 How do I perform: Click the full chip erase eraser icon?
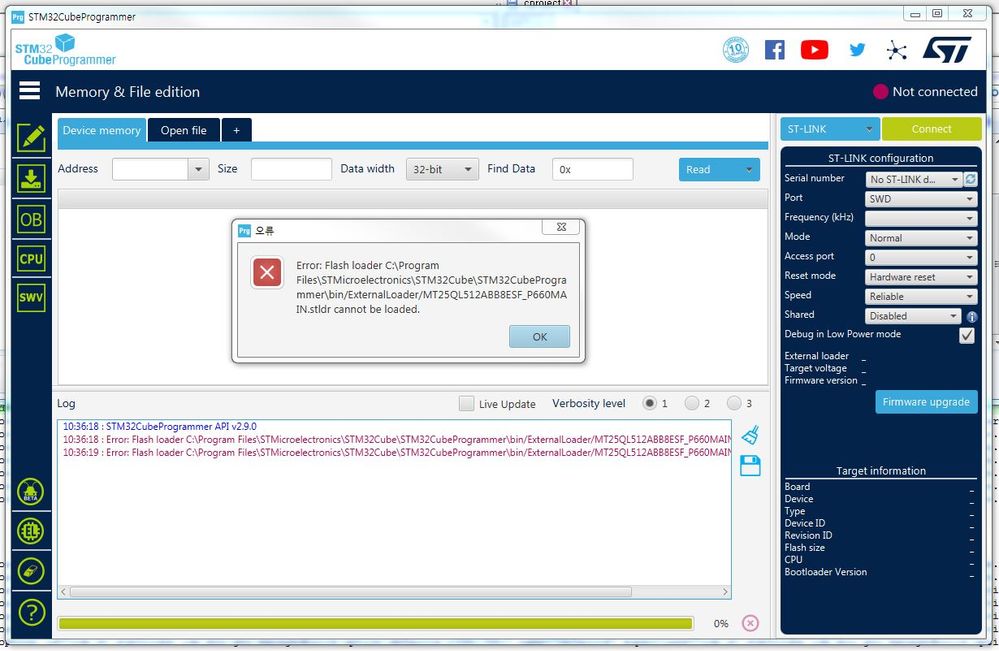[31, 571]
